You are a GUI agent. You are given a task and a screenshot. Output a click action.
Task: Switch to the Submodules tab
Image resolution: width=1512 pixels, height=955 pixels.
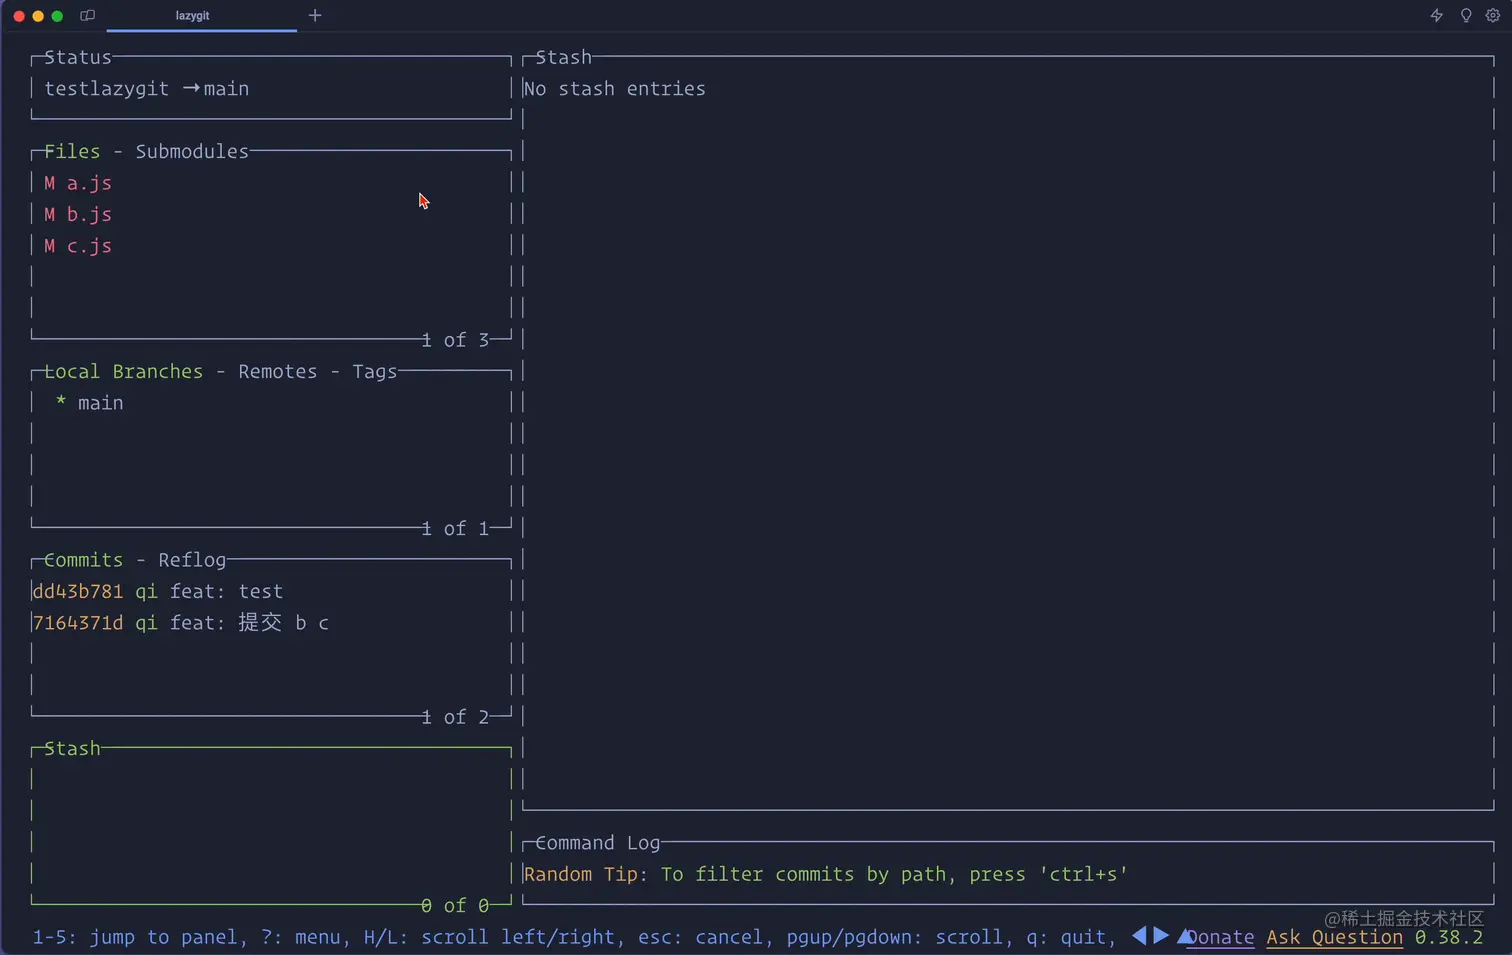(192, 151)
